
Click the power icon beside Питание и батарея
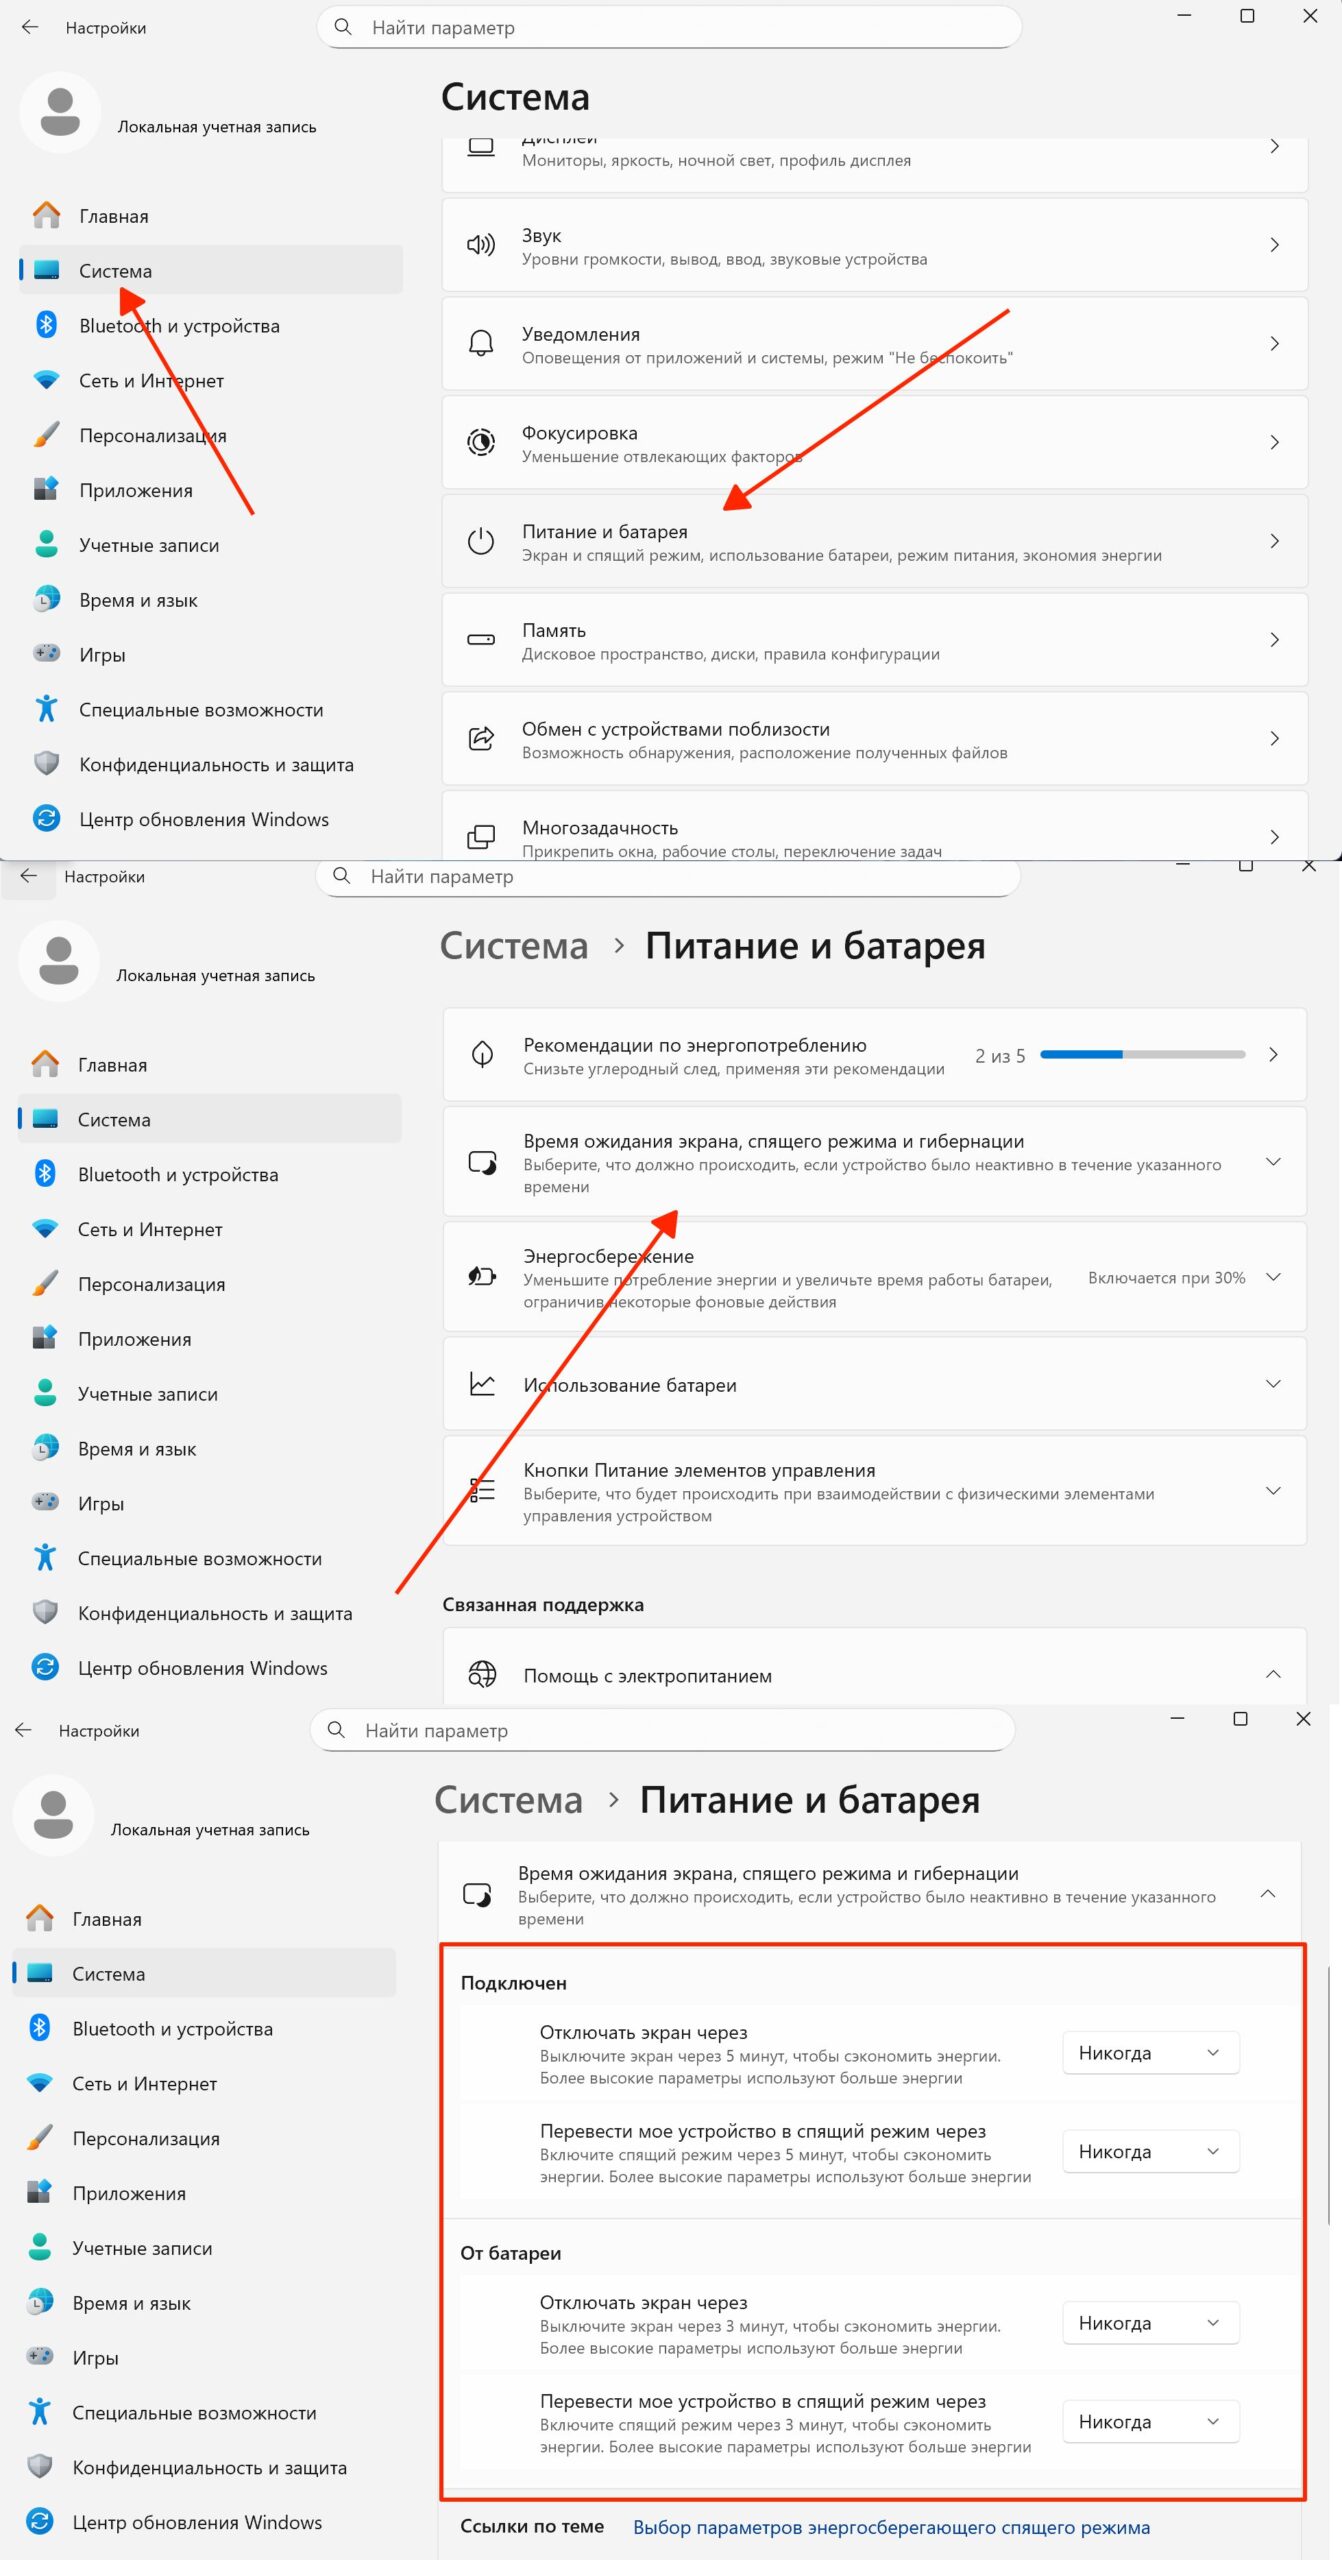click(x=481, y=541)
